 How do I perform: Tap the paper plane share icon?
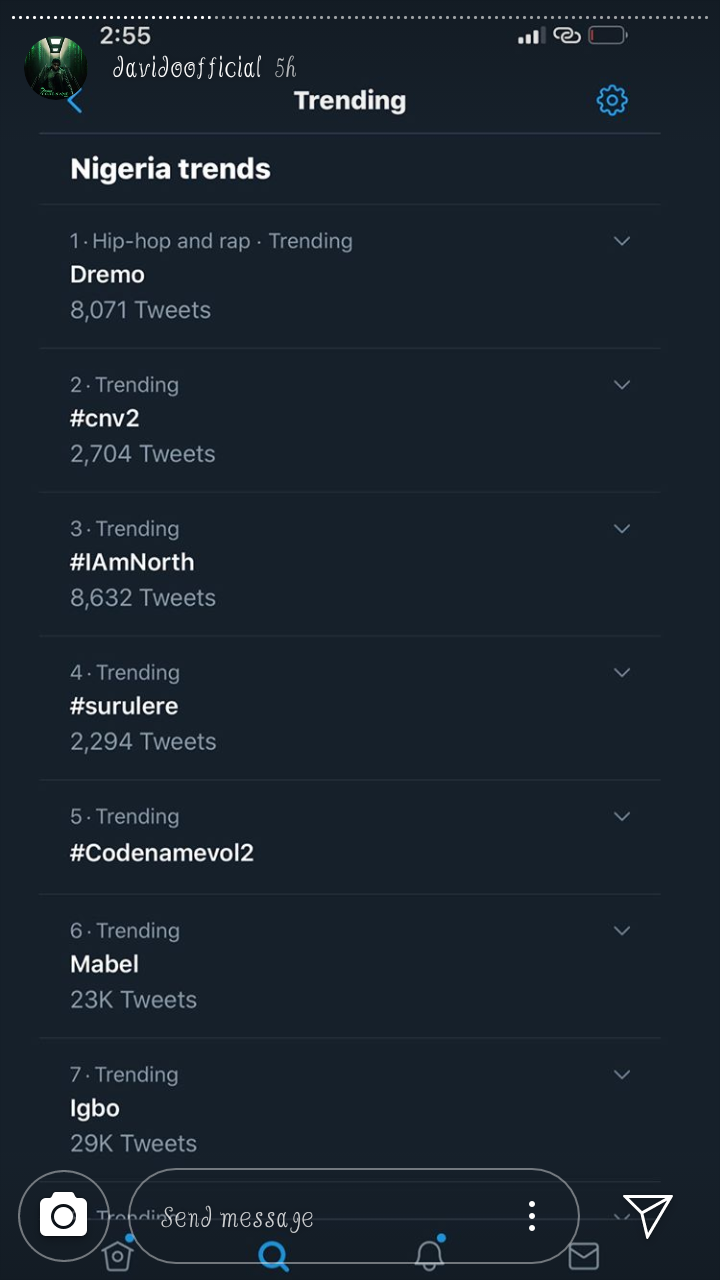tap(647, 1215)
